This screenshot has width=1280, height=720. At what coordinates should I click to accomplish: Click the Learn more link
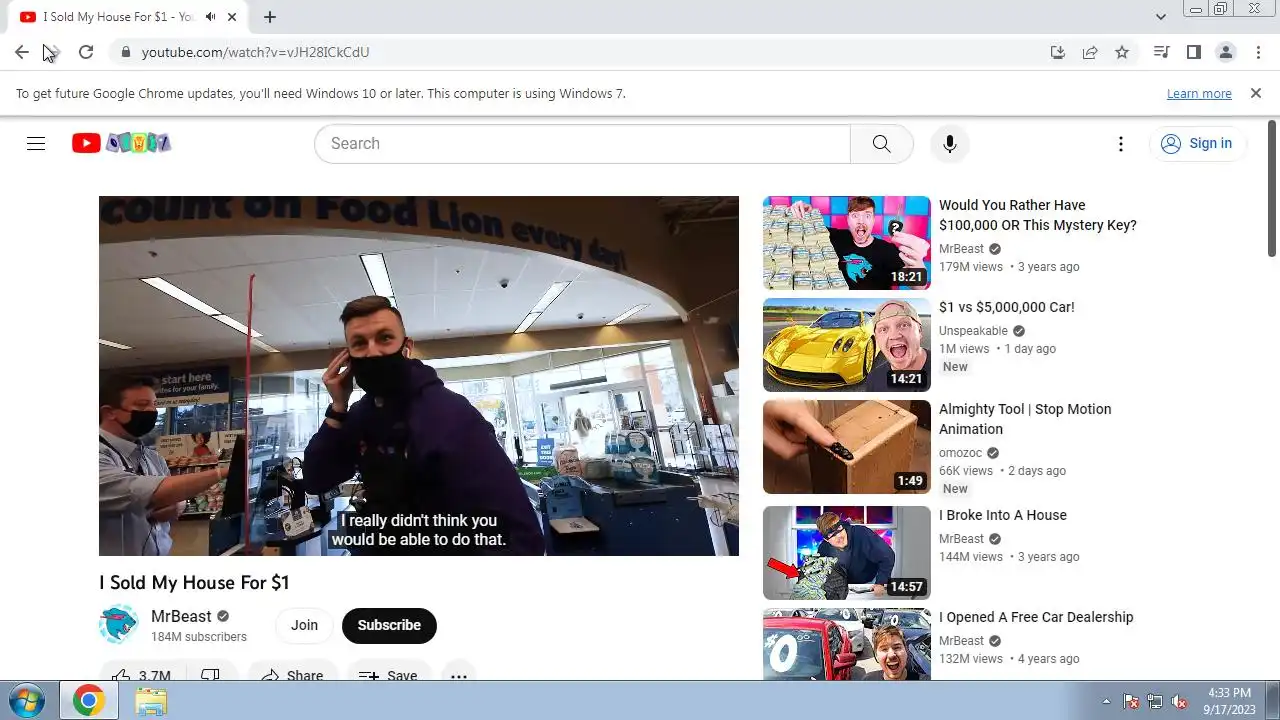(x=1199, y=93)
